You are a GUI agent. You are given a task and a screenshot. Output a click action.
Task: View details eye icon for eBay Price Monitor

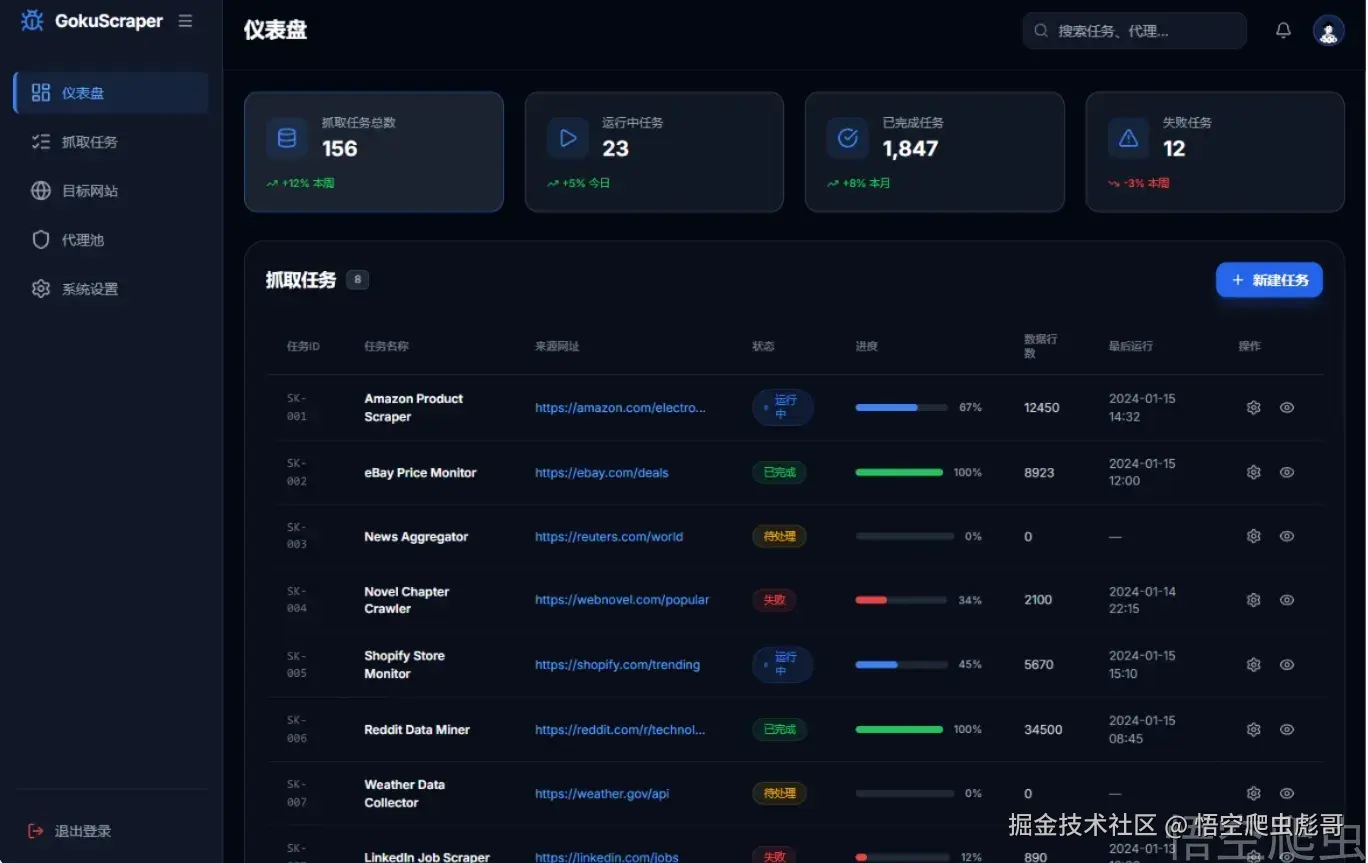click(x=1287, y=472)
